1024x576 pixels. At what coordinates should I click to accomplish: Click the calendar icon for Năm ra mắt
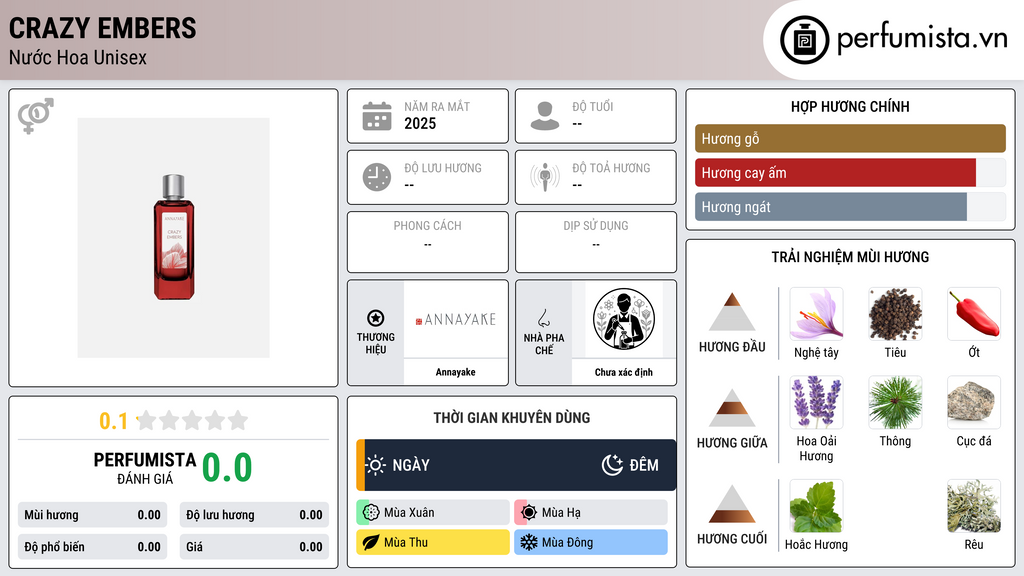[x=377, y=116]
